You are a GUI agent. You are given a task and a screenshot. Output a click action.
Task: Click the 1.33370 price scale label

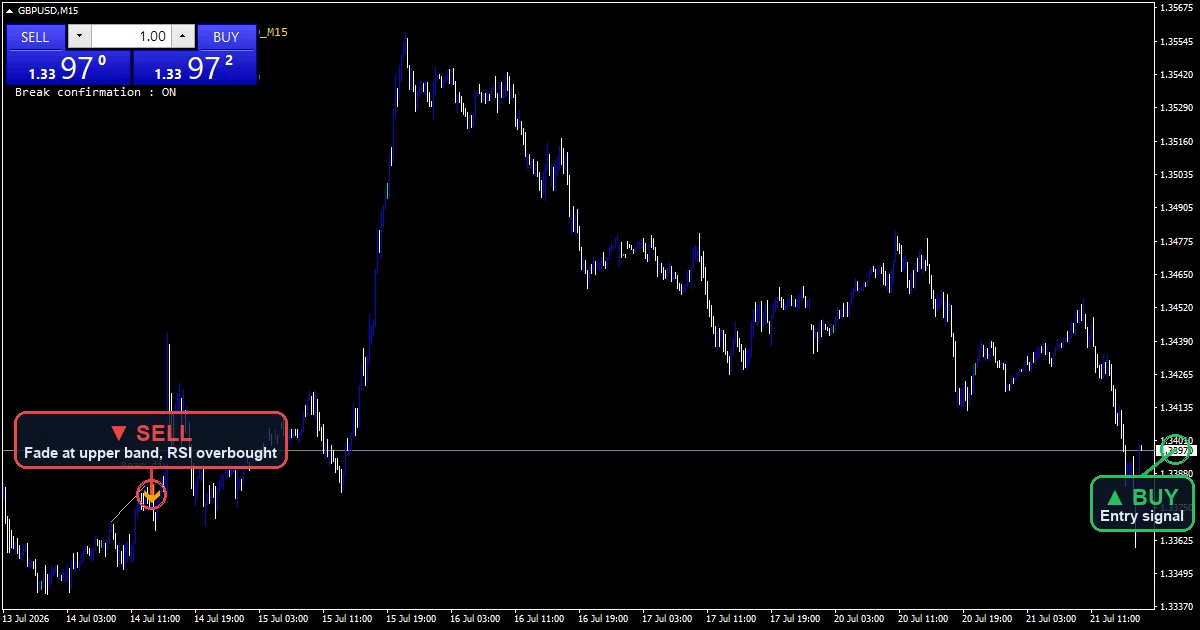[x=1177, y=607]
